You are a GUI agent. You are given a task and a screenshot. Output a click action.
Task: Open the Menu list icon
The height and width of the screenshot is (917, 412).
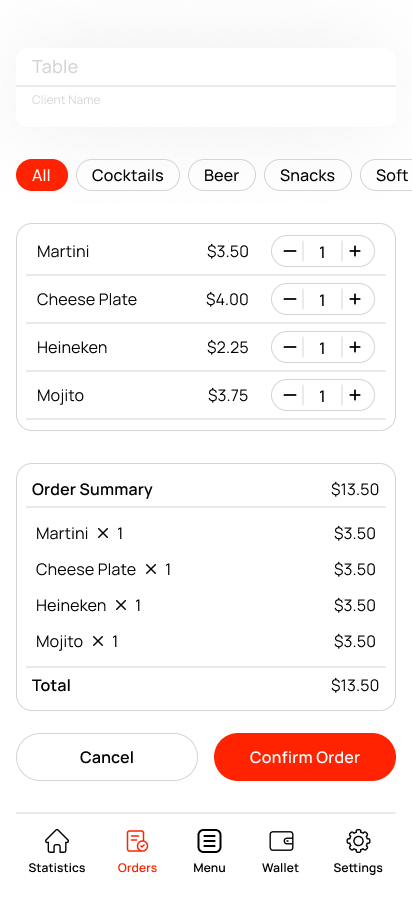pos(209,841)
